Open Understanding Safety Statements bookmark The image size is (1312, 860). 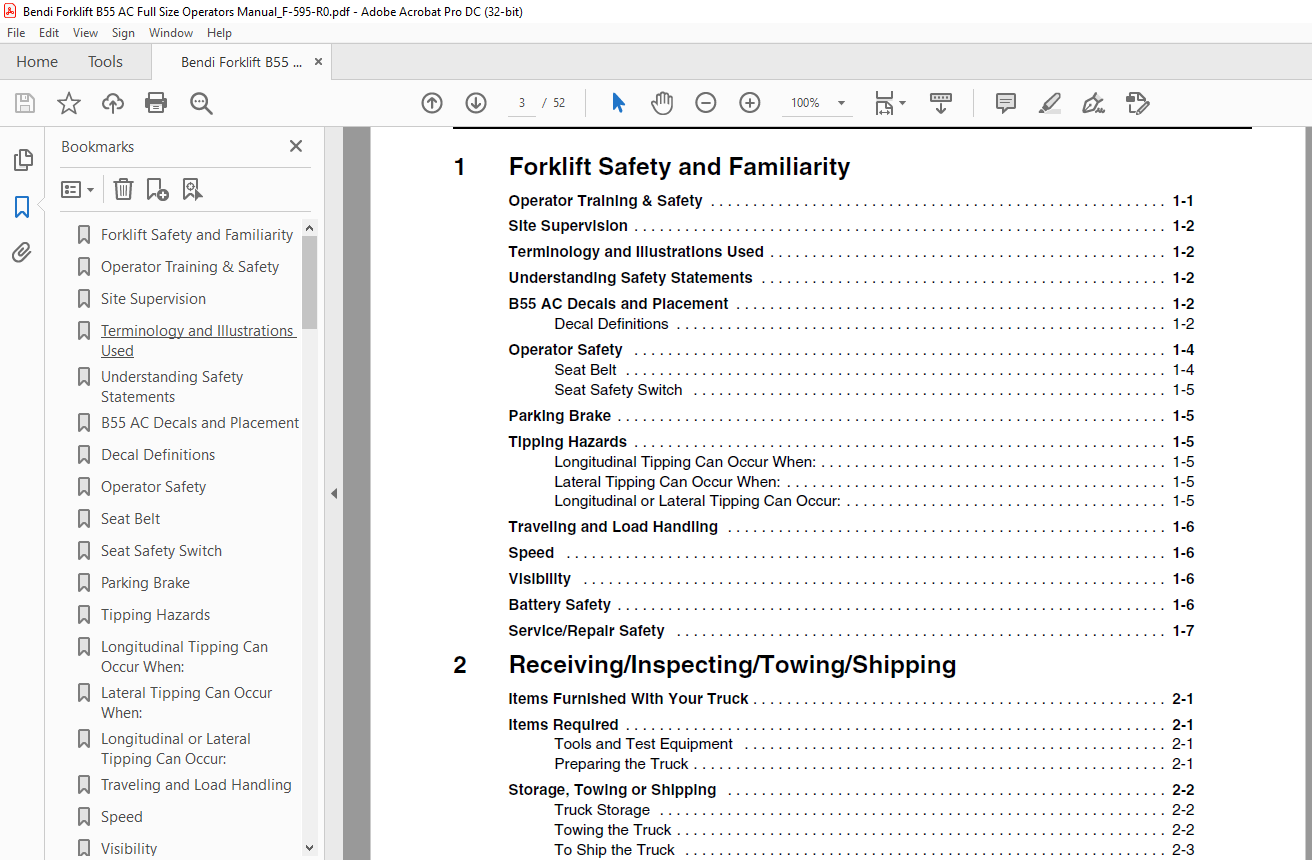point(172,387)
